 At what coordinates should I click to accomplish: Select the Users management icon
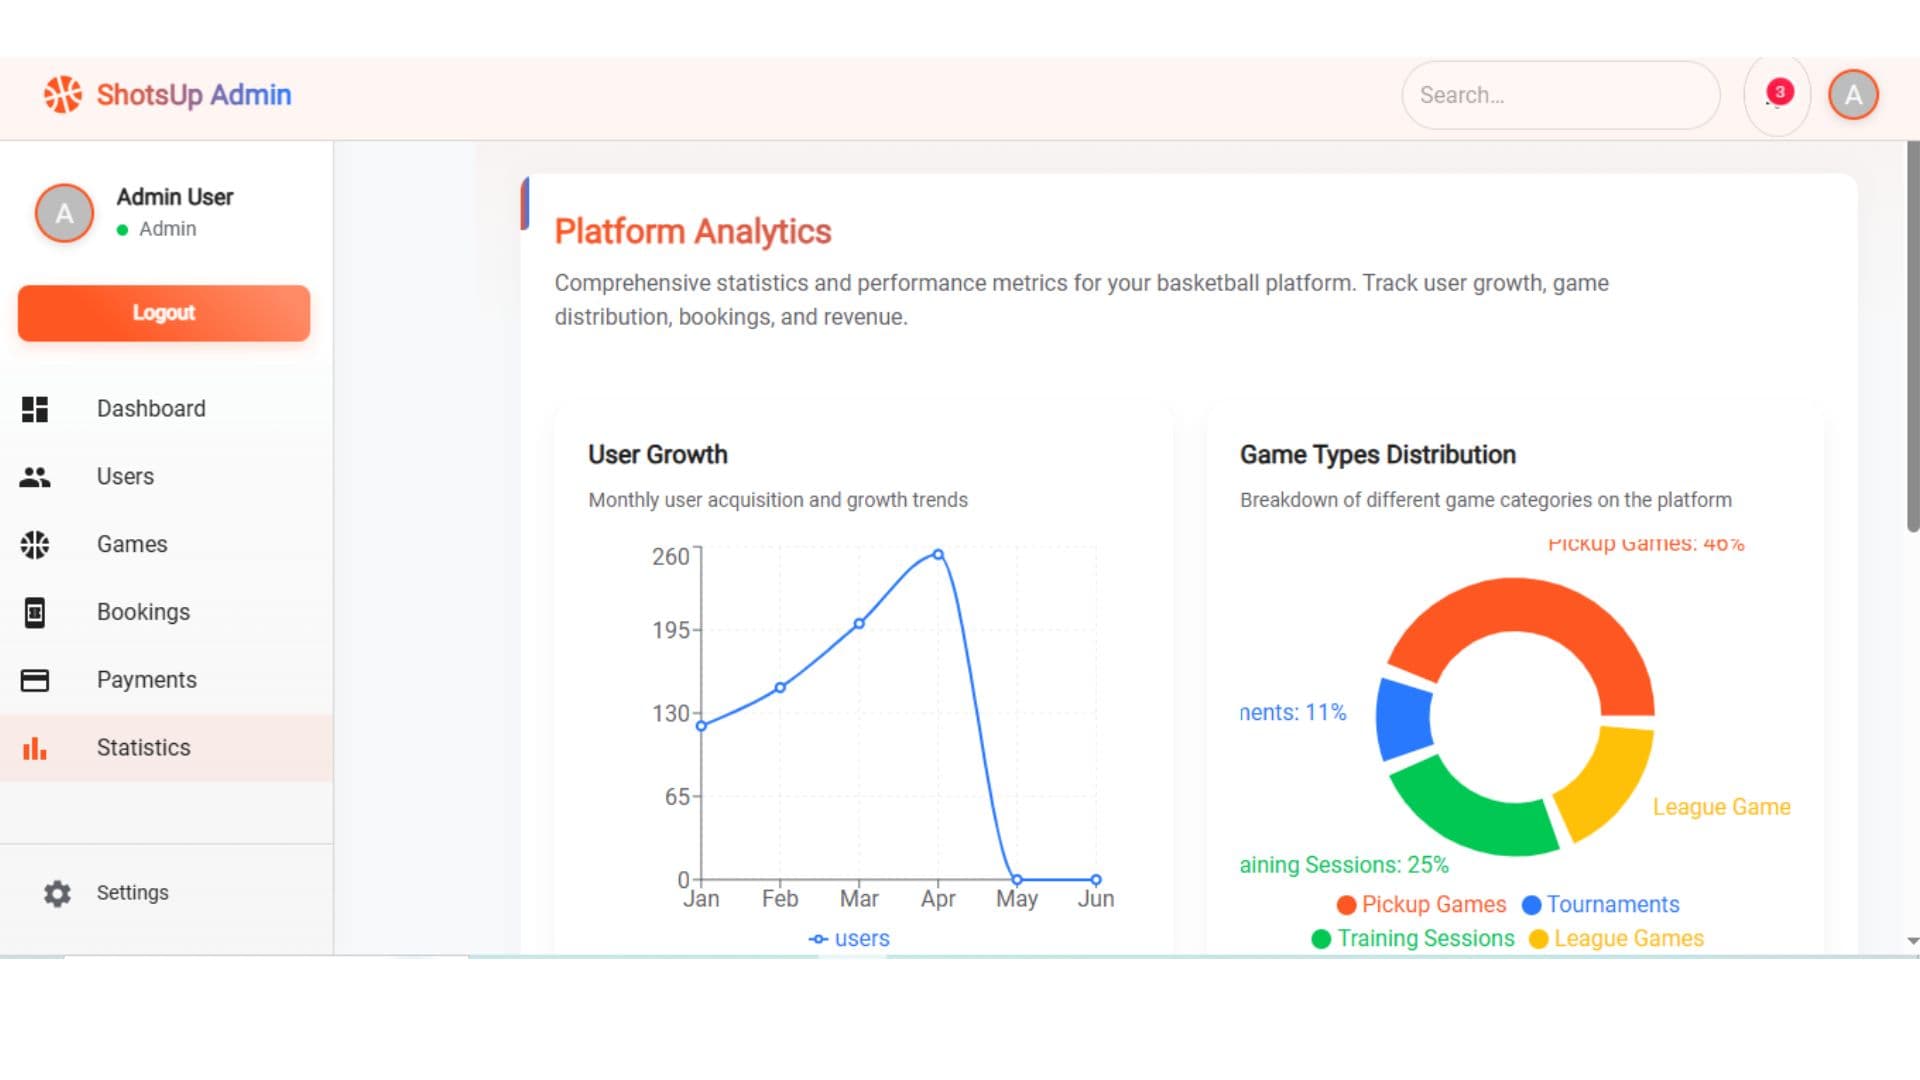[35, 477]
